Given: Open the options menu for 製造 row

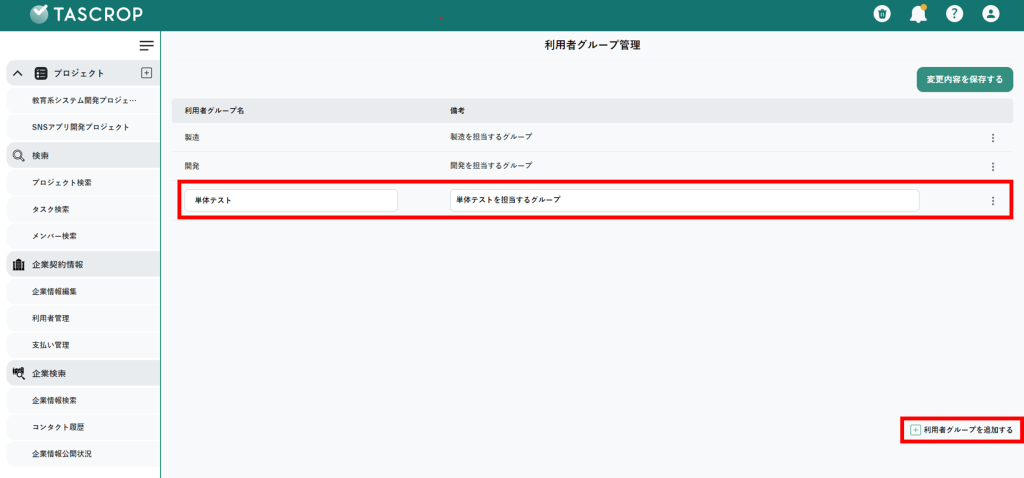Looking at the screenshot, I should tap(993, 138).
